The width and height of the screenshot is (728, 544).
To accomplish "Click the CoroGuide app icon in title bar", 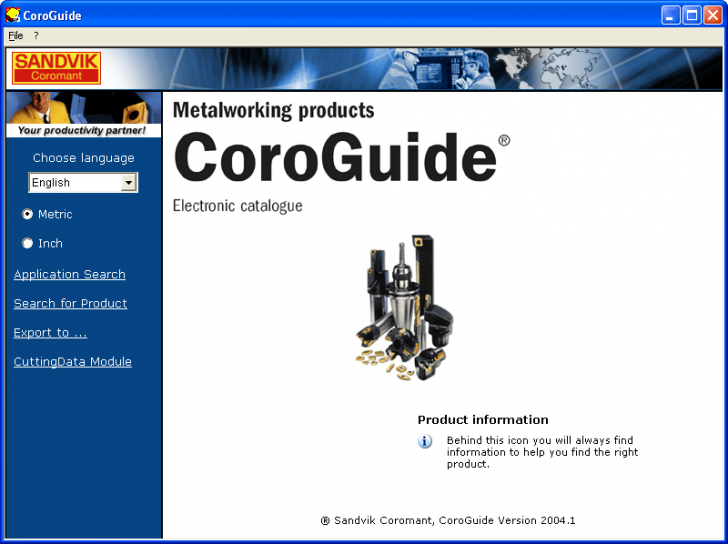I will [x=13, y=15].
